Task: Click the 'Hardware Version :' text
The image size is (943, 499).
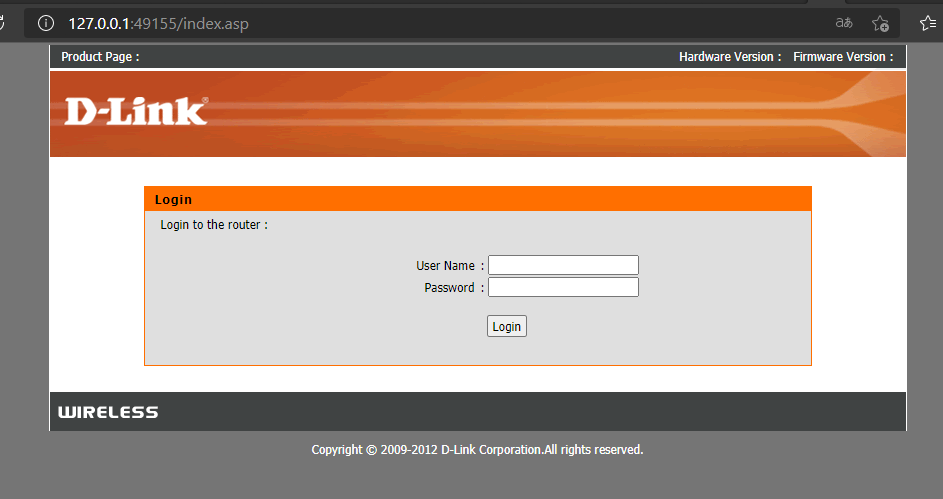Action: tap(730, 57)
